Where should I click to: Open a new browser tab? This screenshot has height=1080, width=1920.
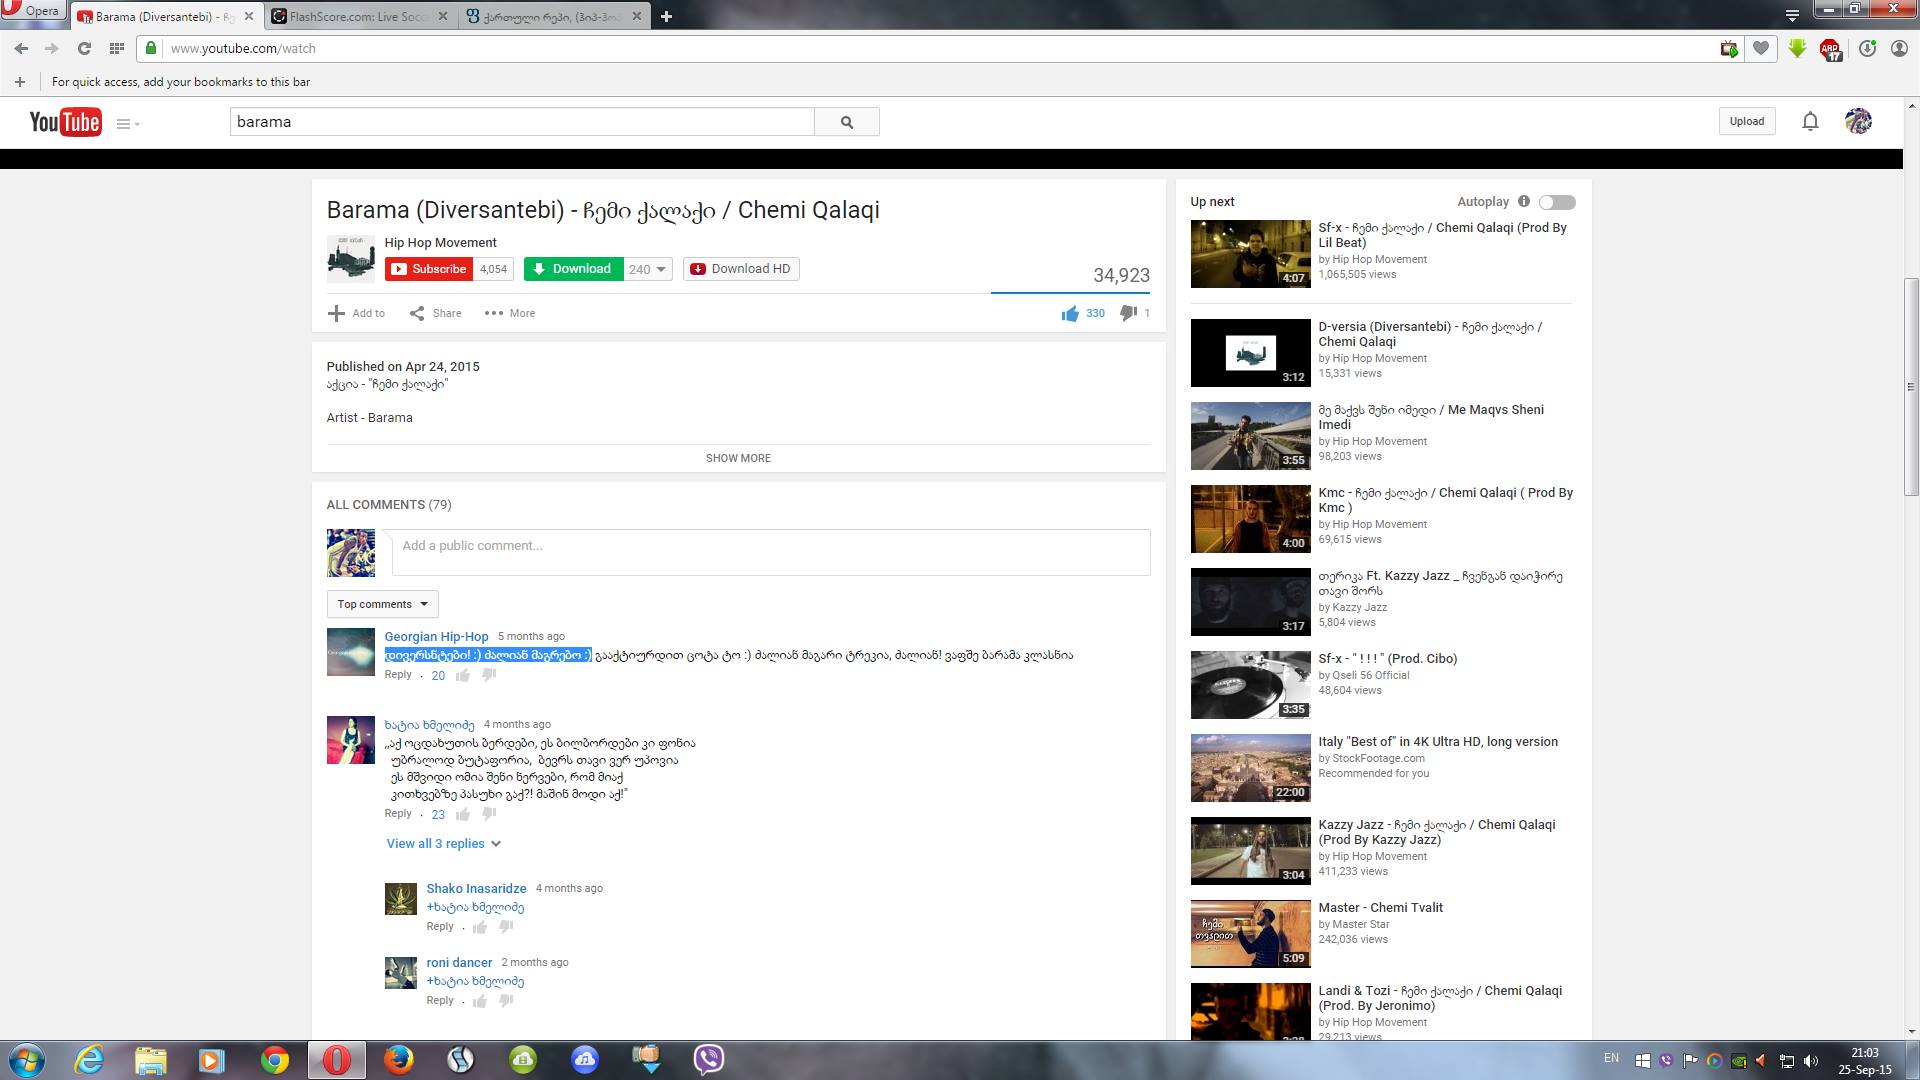(666, 16)
